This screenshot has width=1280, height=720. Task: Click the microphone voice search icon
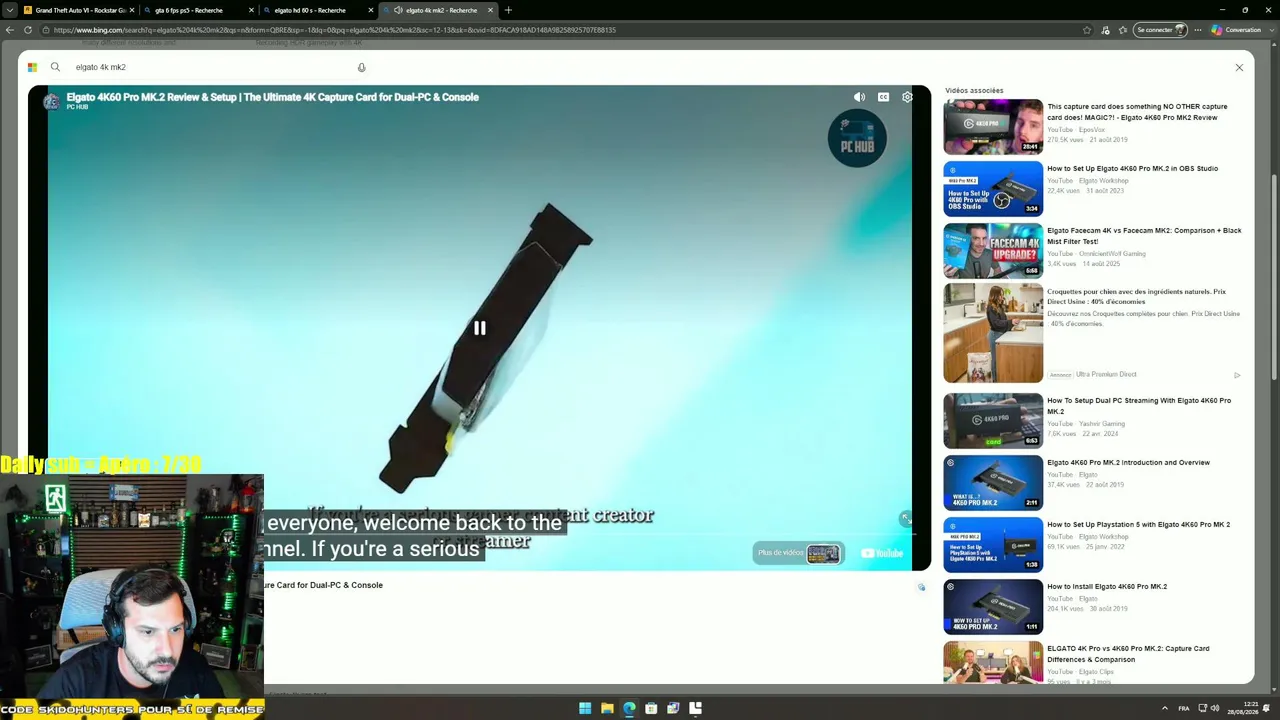tap(361, 67)
